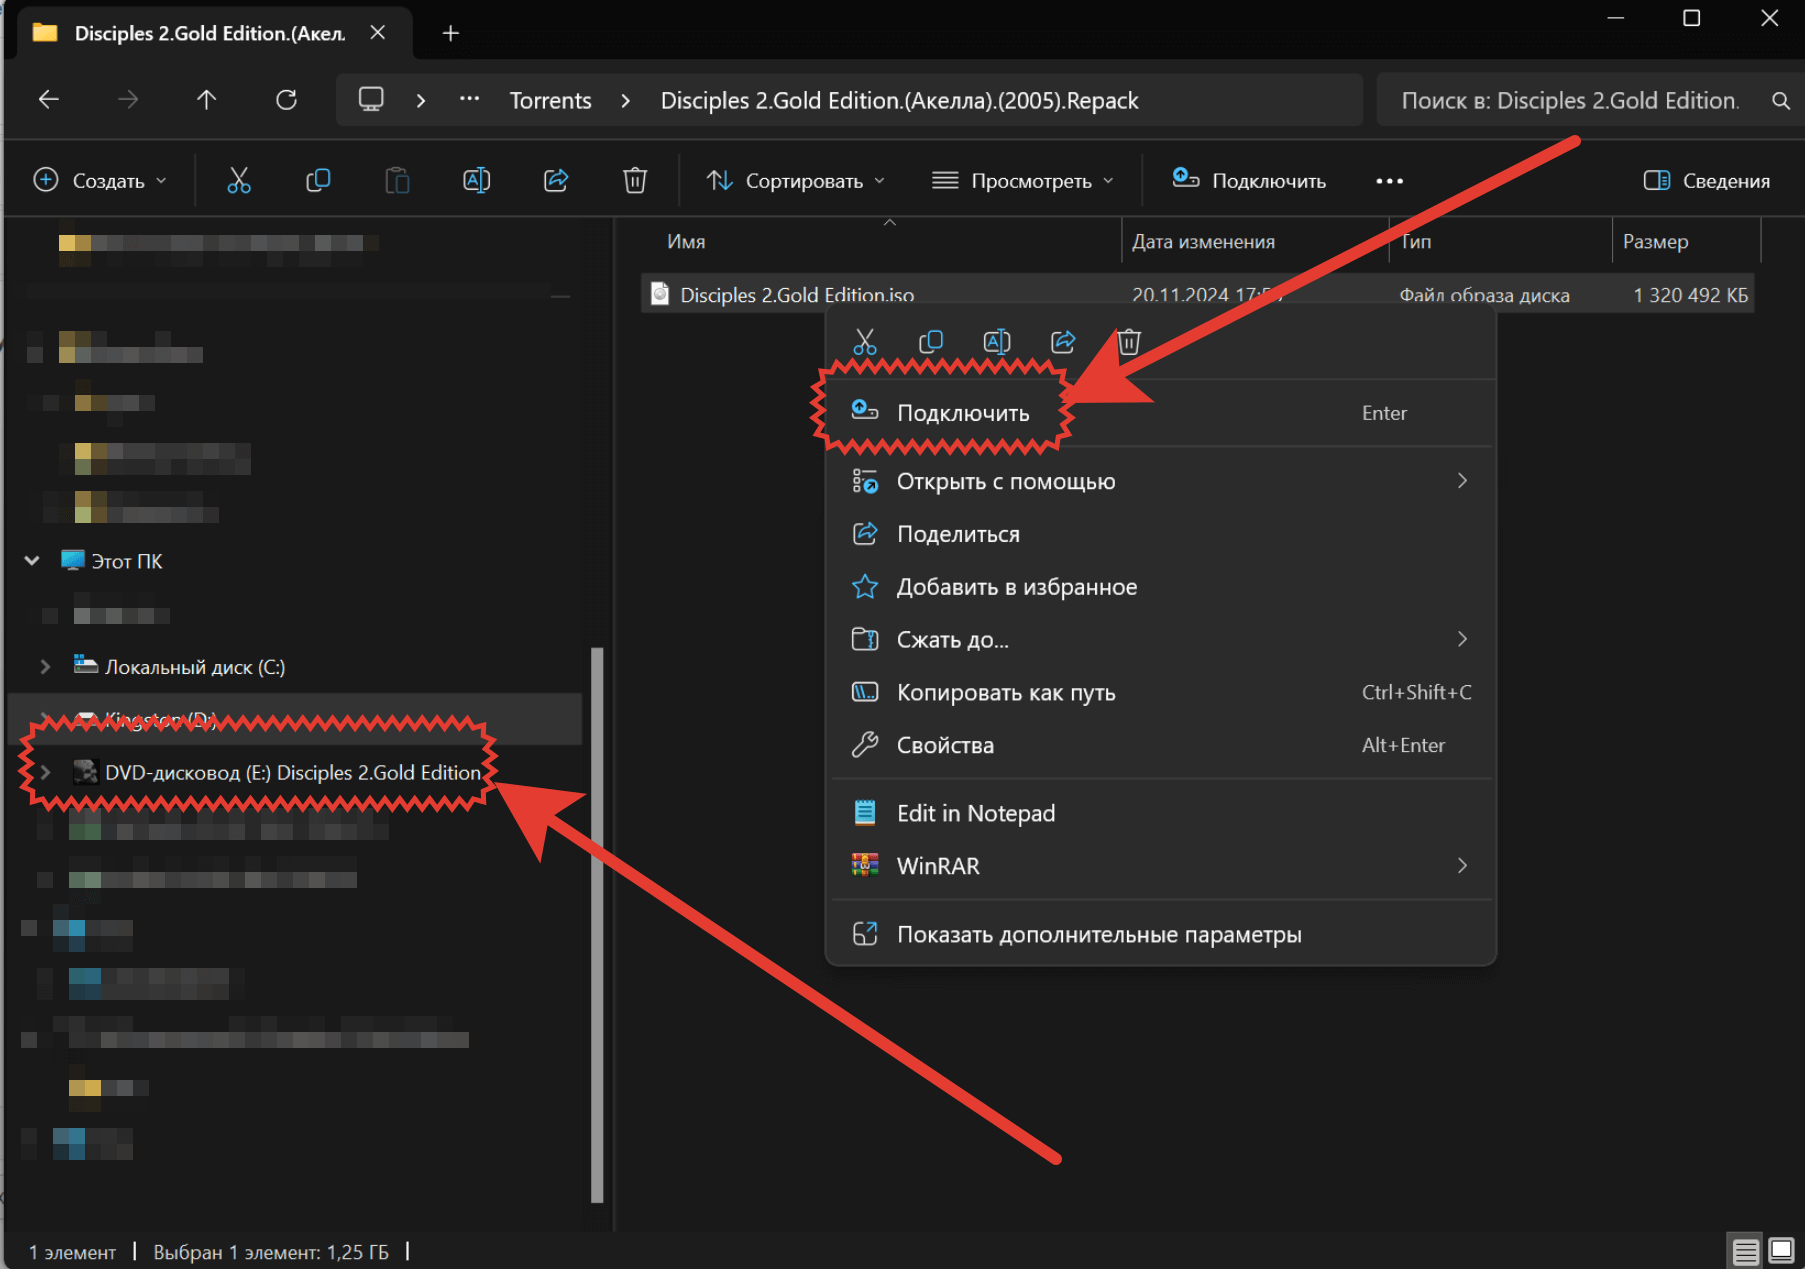
Task: Go forward with the right arrow
Action: point(128,99)
